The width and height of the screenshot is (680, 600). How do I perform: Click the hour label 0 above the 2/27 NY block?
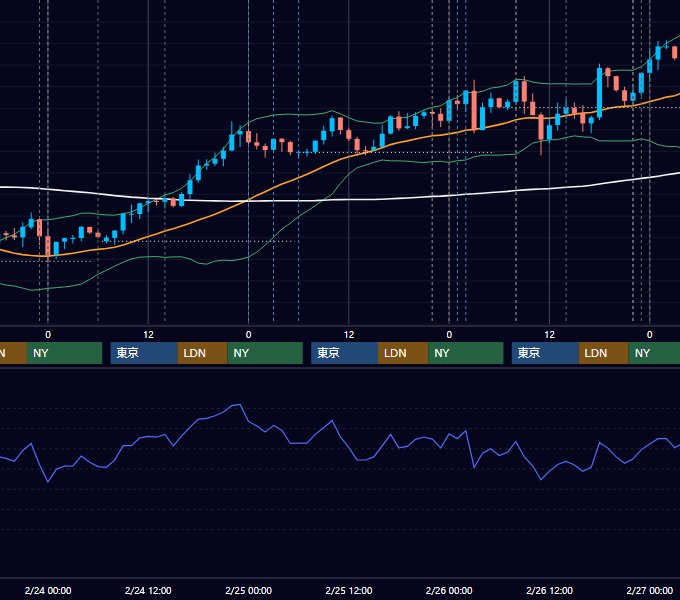650,335
